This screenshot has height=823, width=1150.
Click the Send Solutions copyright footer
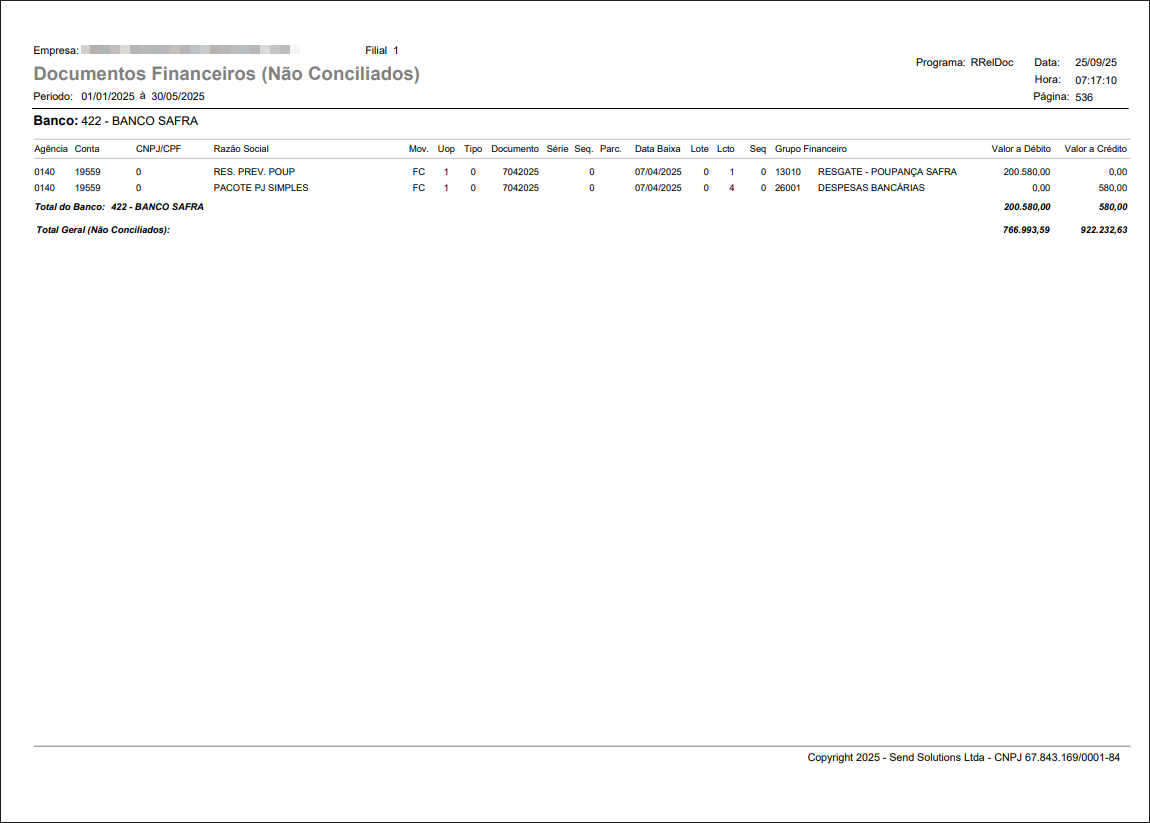click(963, 758)
